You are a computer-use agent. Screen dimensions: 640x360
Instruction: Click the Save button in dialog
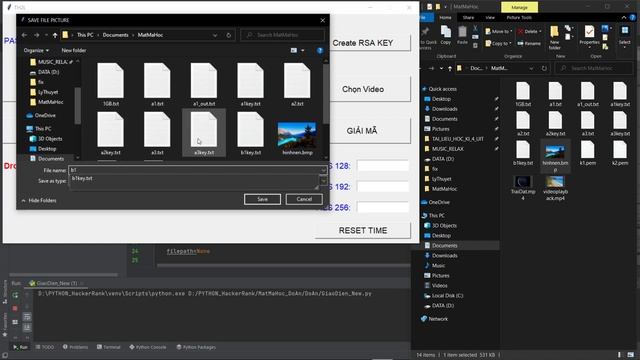(x=262, y=199)
